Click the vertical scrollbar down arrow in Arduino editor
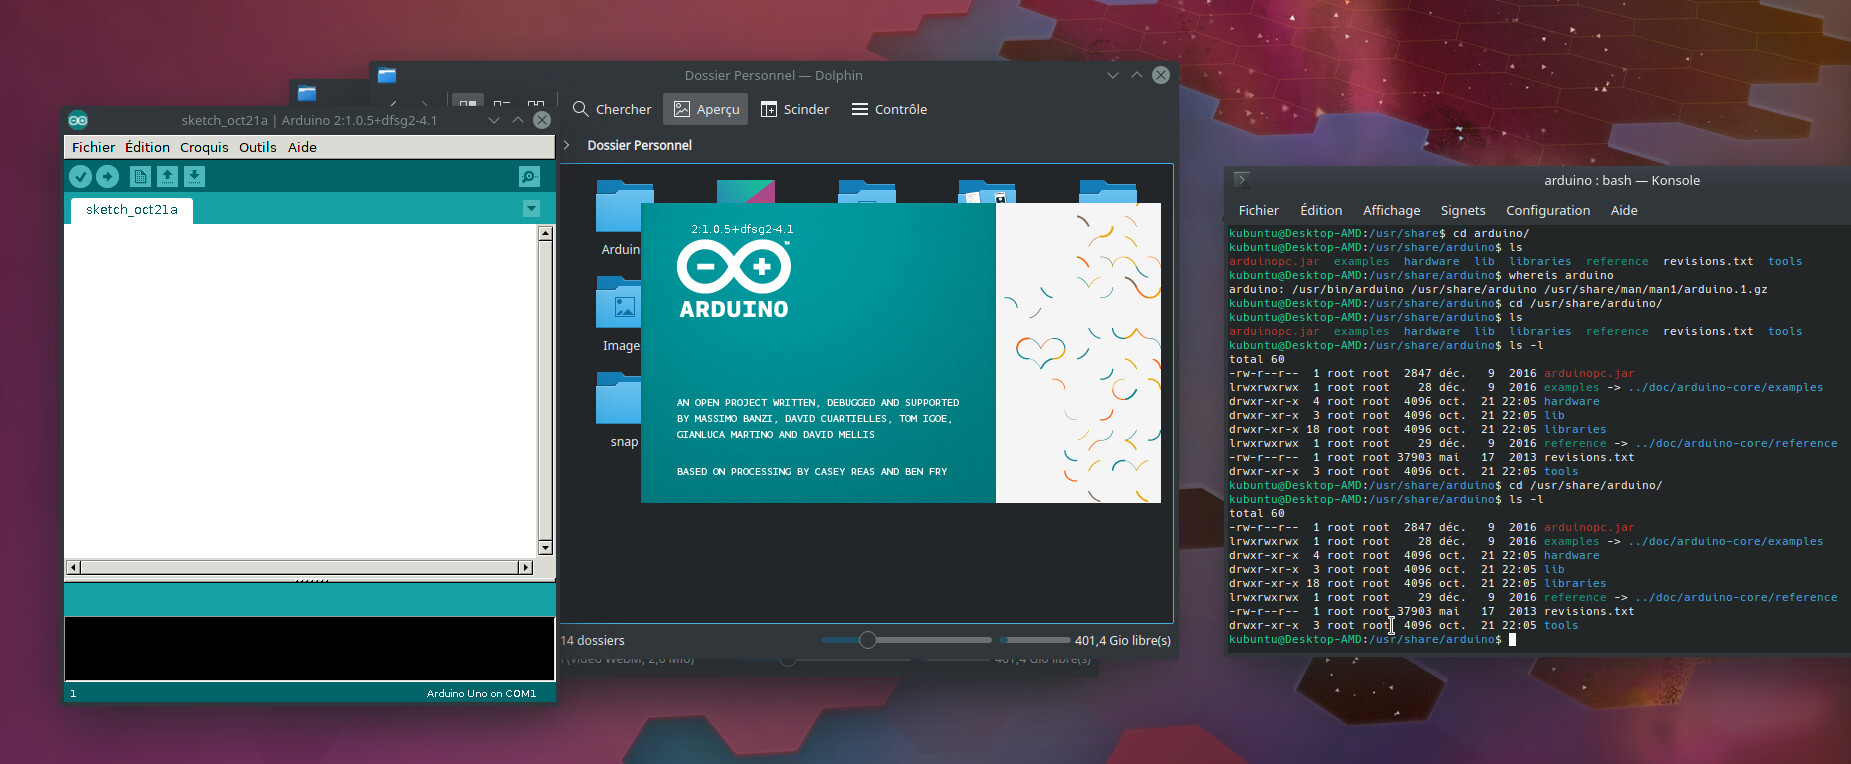Screen dimensions: 1851x764 [x=545, y=547]
